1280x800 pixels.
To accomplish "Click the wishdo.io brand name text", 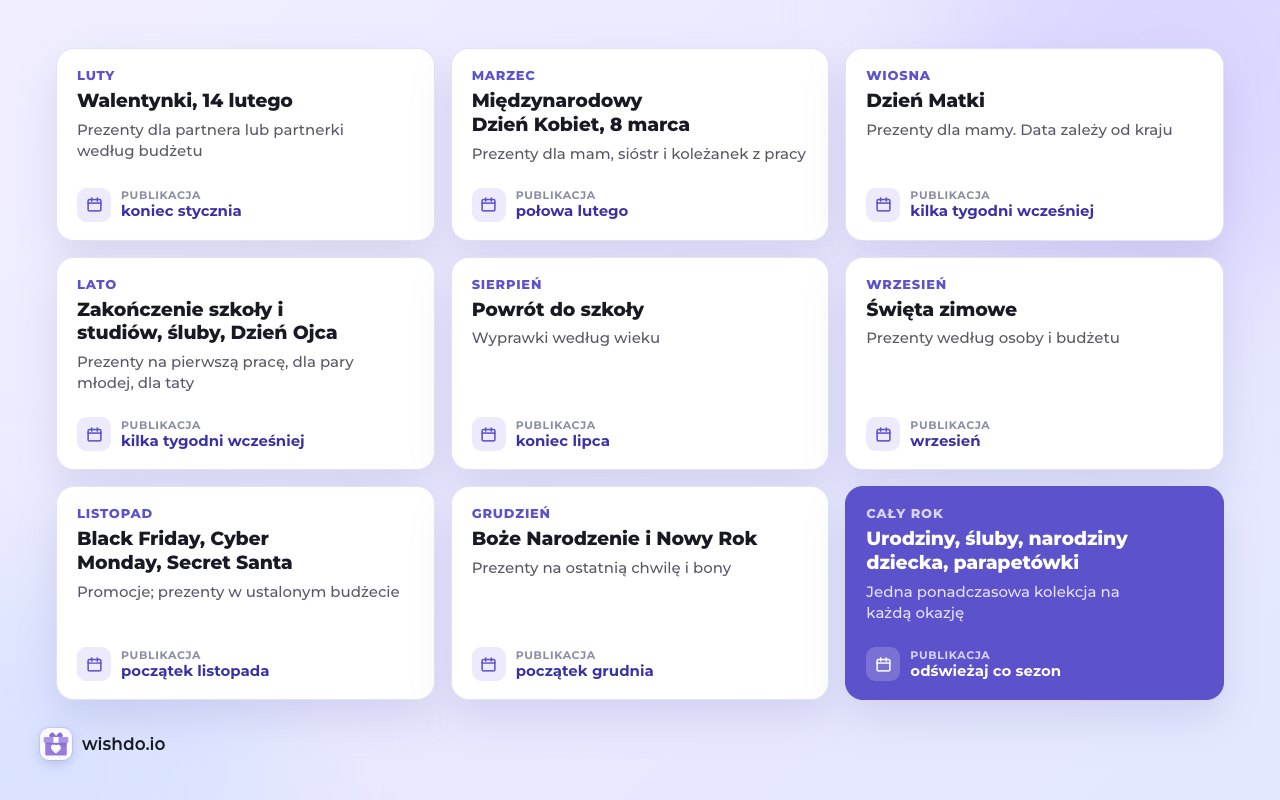I will point(124,744).
